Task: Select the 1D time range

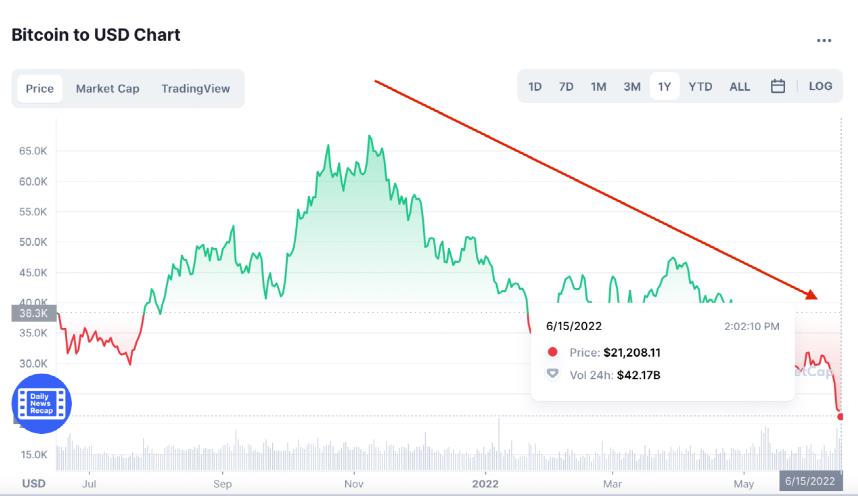Action: tap(535, 87)
